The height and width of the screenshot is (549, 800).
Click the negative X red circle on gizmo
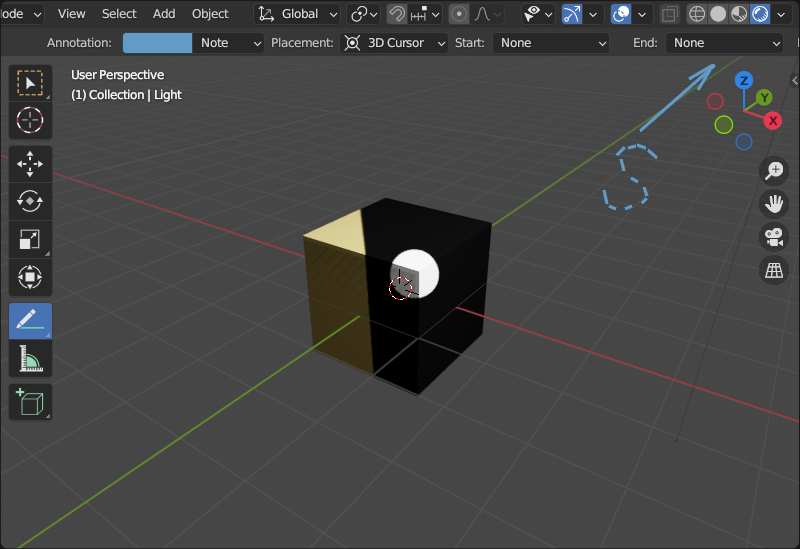(715, 102)
